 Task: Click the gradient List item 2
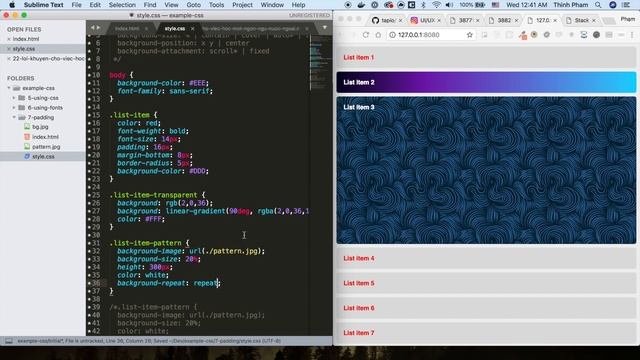pyautogui.click(x=486, y=82)
